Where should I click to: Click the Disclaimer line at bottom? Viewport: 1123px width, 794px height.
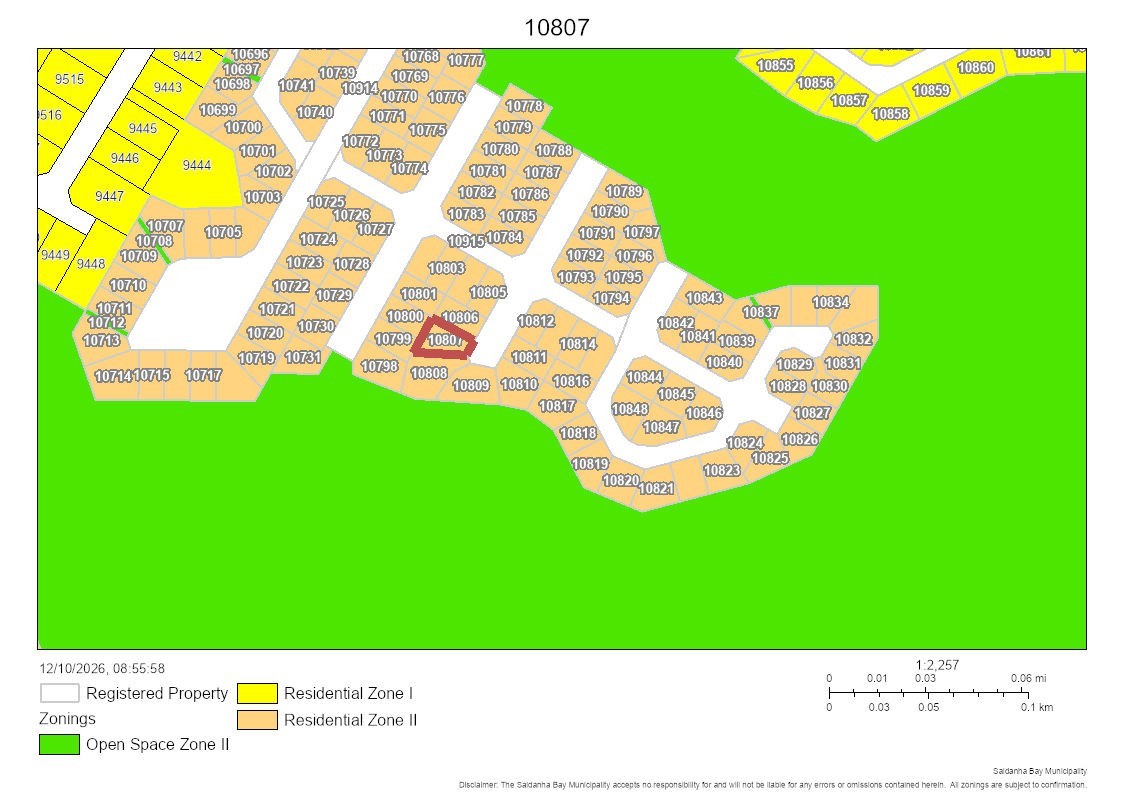pos(773,785)
